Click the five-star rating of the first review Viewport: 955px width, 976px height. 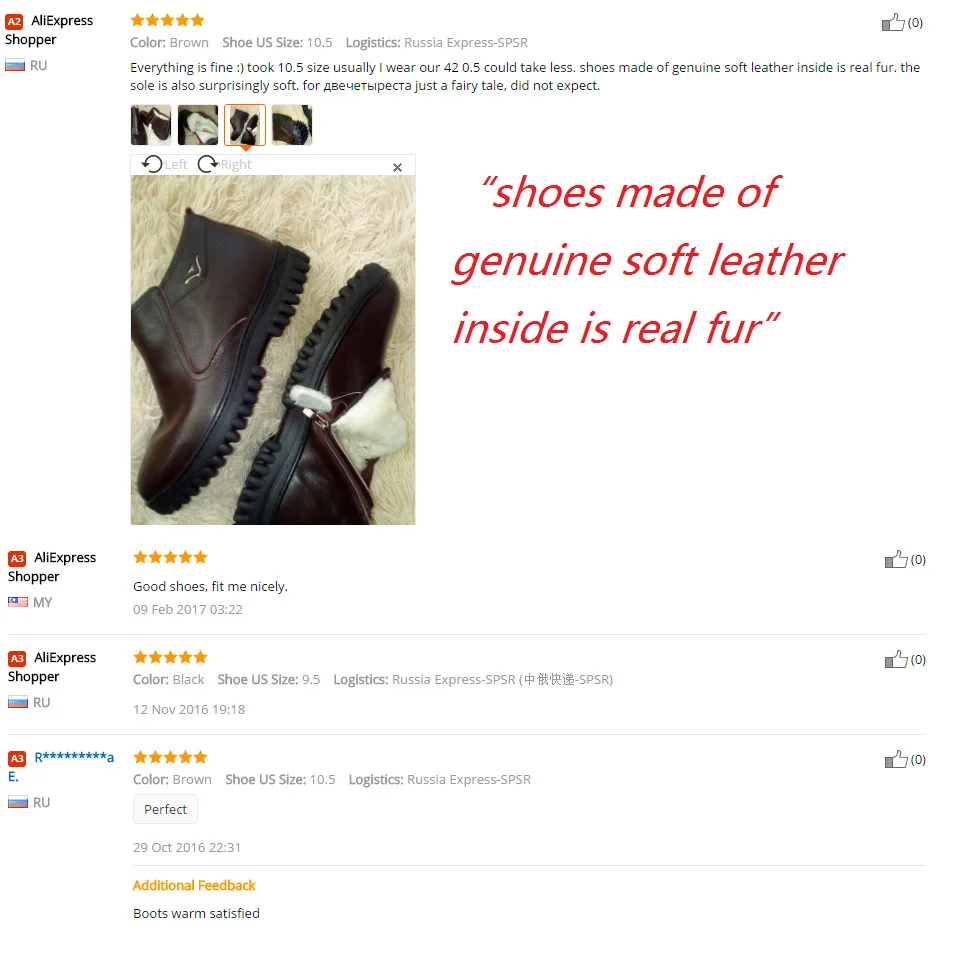point(167,21)
